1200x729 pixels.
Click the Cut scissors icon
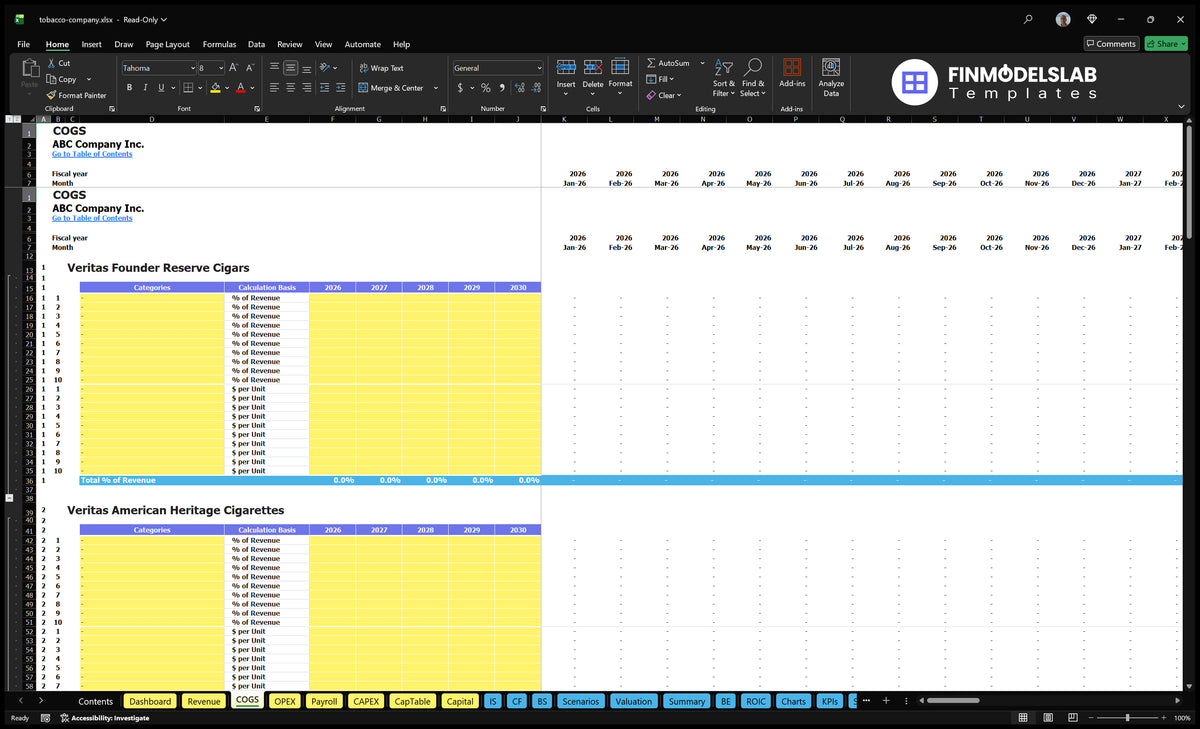click(x=50, y=63)
